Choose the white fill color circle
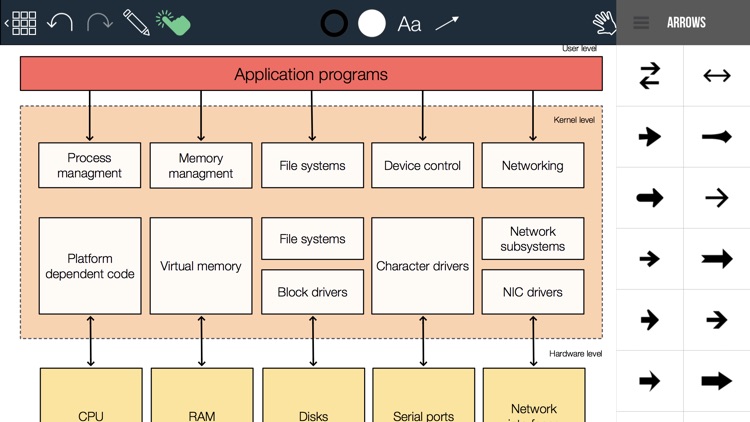 [372, 23]
